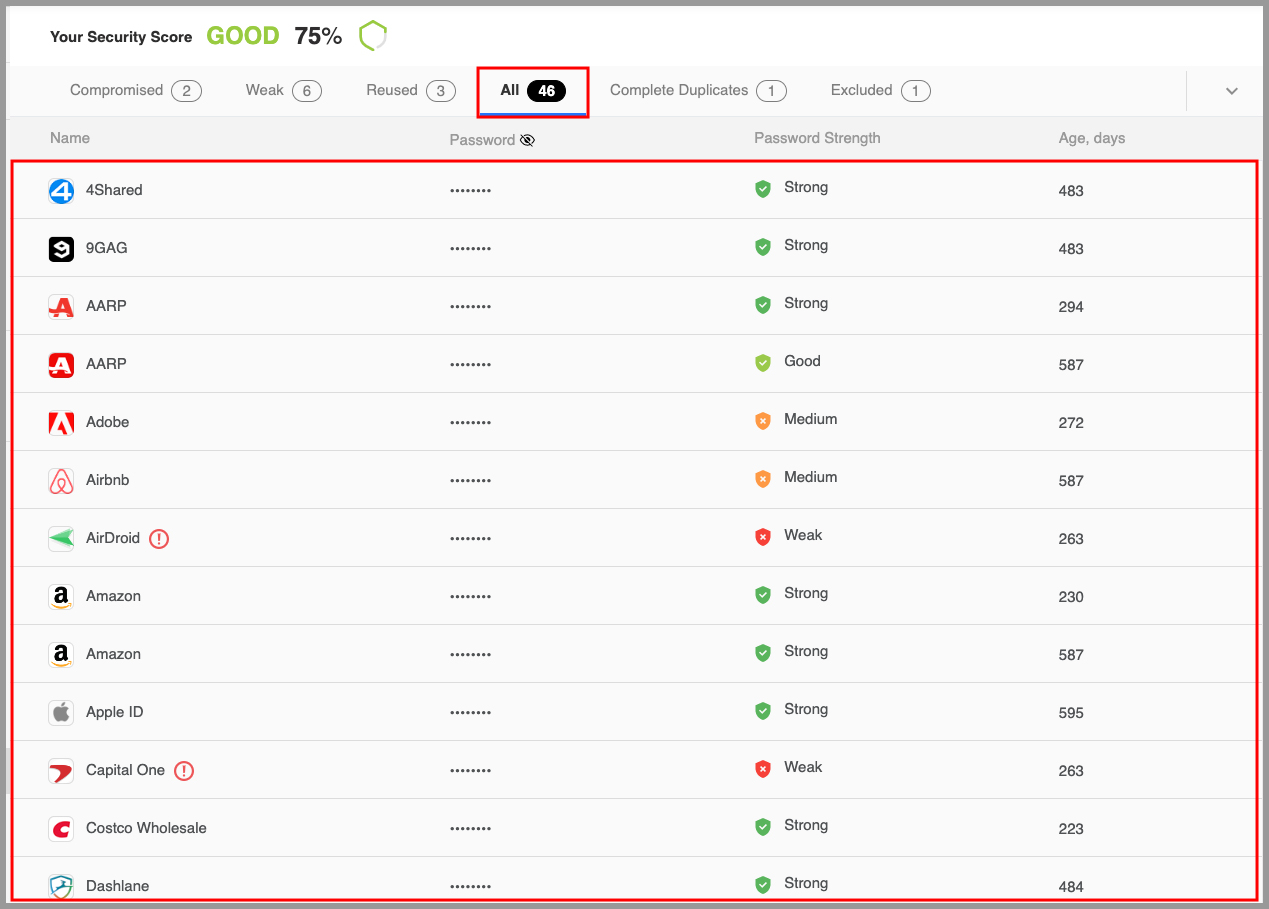The height and width of the screenshot is (909, 1269).
Task: Click the Airbnb logo icon
Action: coord(61,481)
